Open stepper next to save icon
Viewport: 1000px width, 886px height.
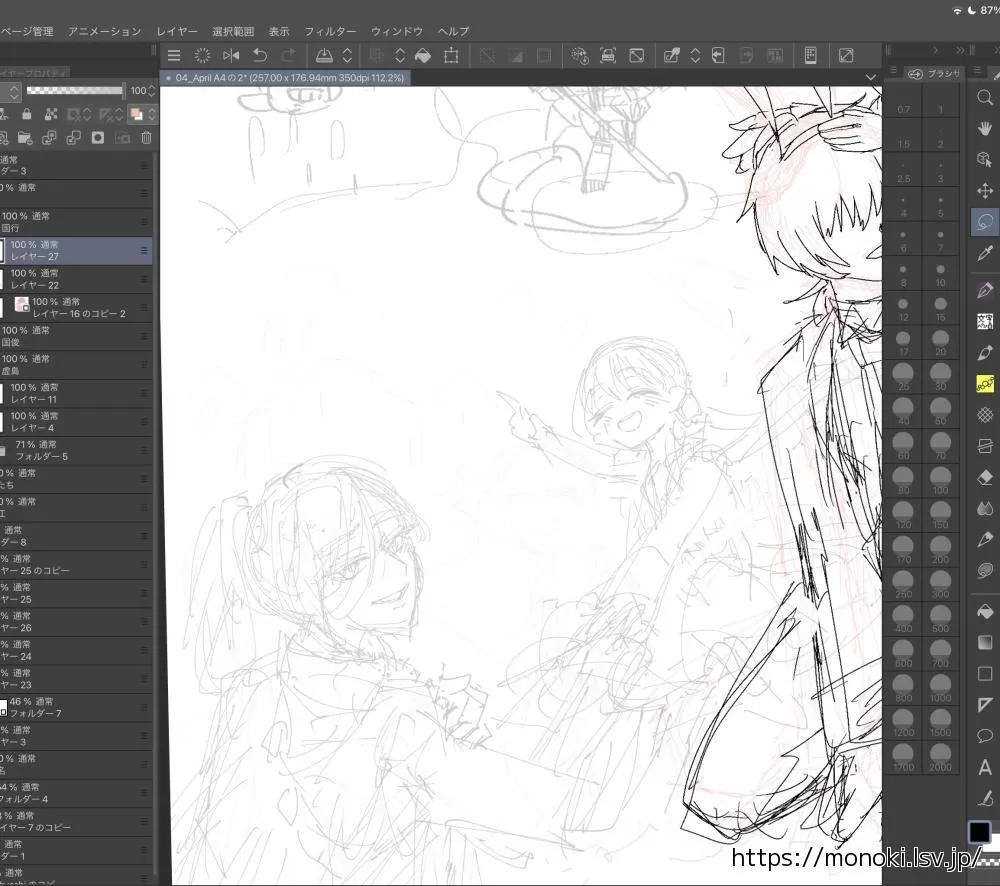[347, 55]
